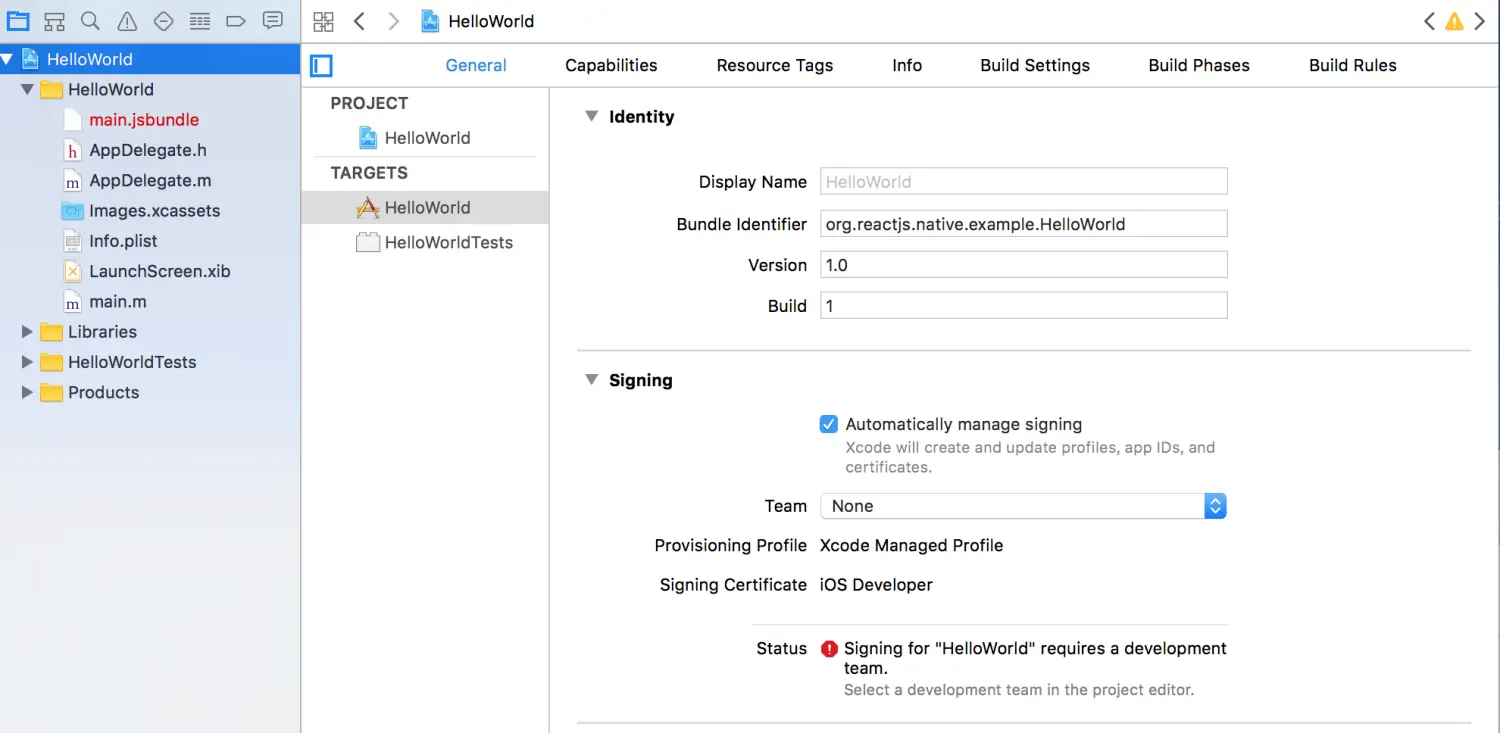Select main.jsbundle in the file list
This screenshot has height=733, width=1500.
144,120
